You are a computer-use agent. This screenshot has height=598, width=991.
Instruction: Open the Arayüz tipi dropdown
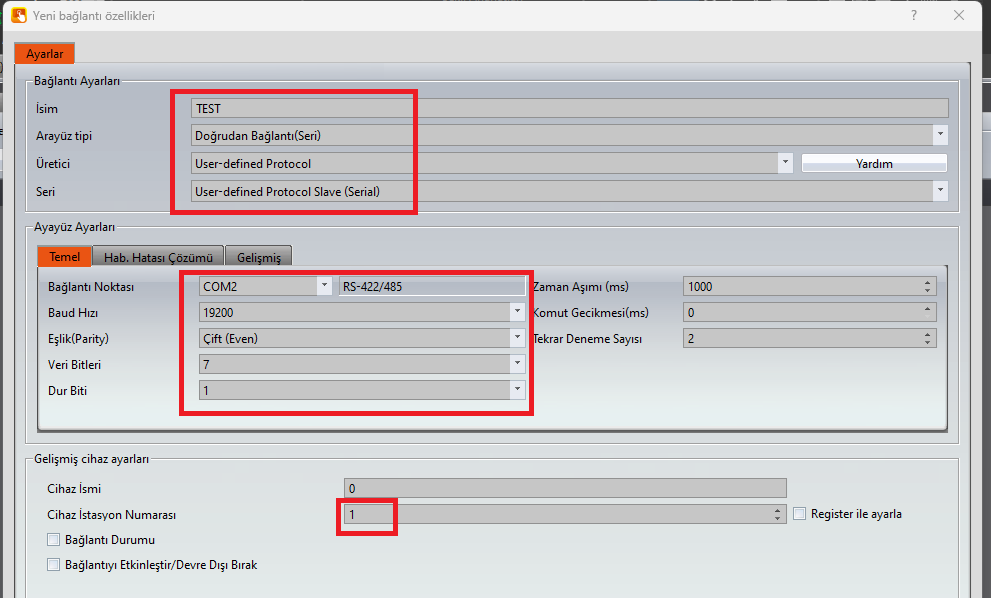click(x=940, y=135)
